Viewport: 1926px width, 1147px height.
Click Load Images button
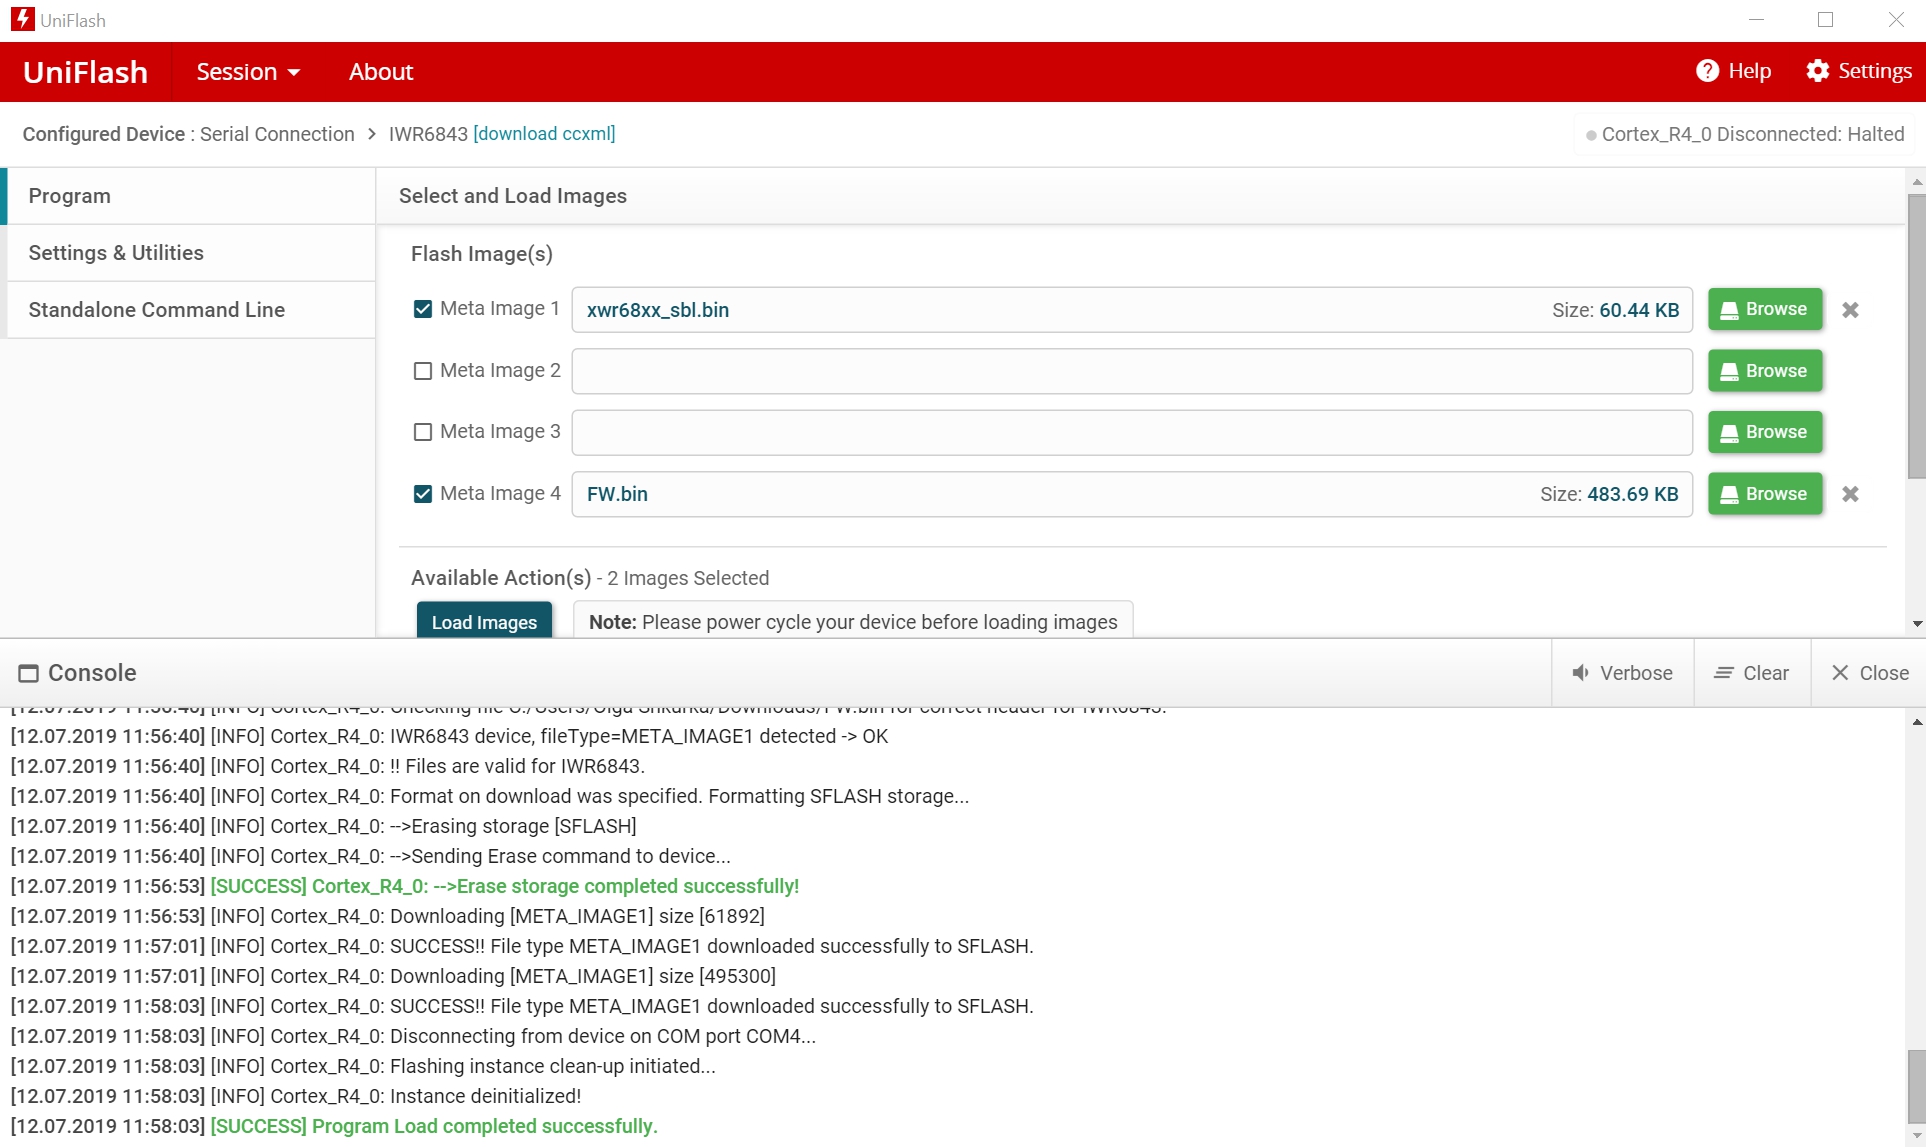[x=485, y=621]
